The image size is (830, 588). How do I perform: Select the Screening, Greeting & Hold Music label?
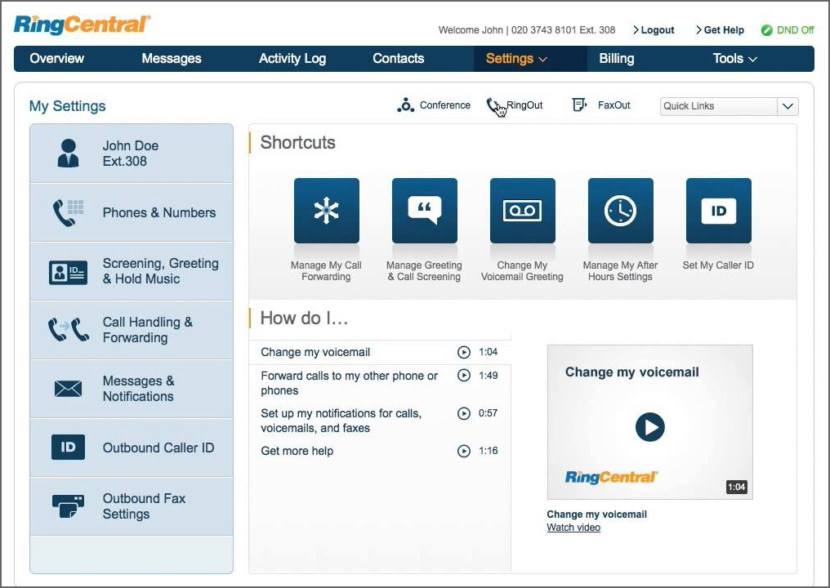coord(160,271)
